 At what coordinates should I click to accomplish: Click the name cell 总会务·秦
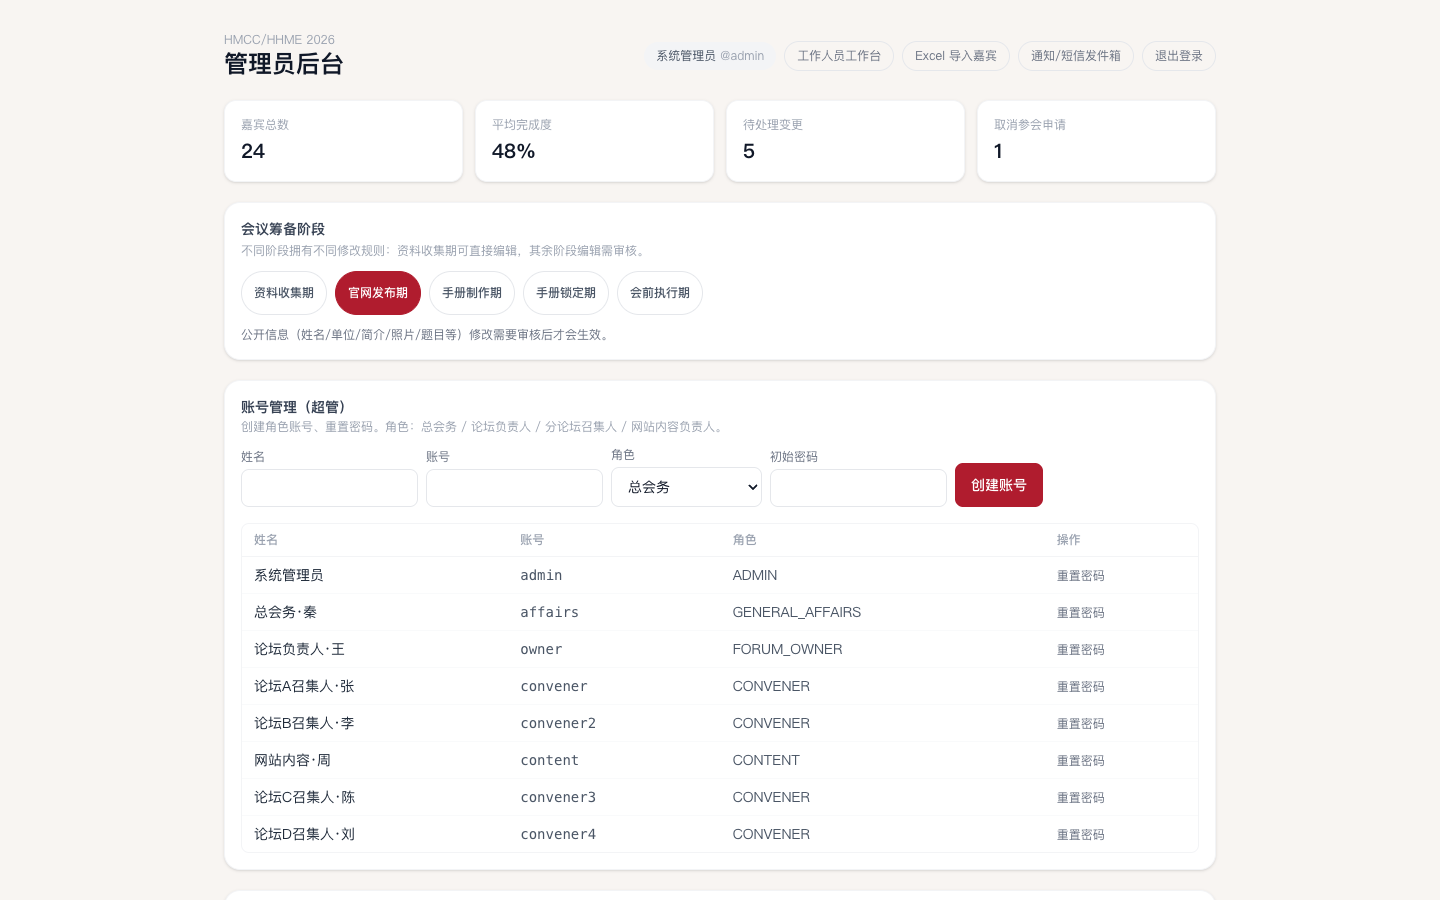point(285,612)
